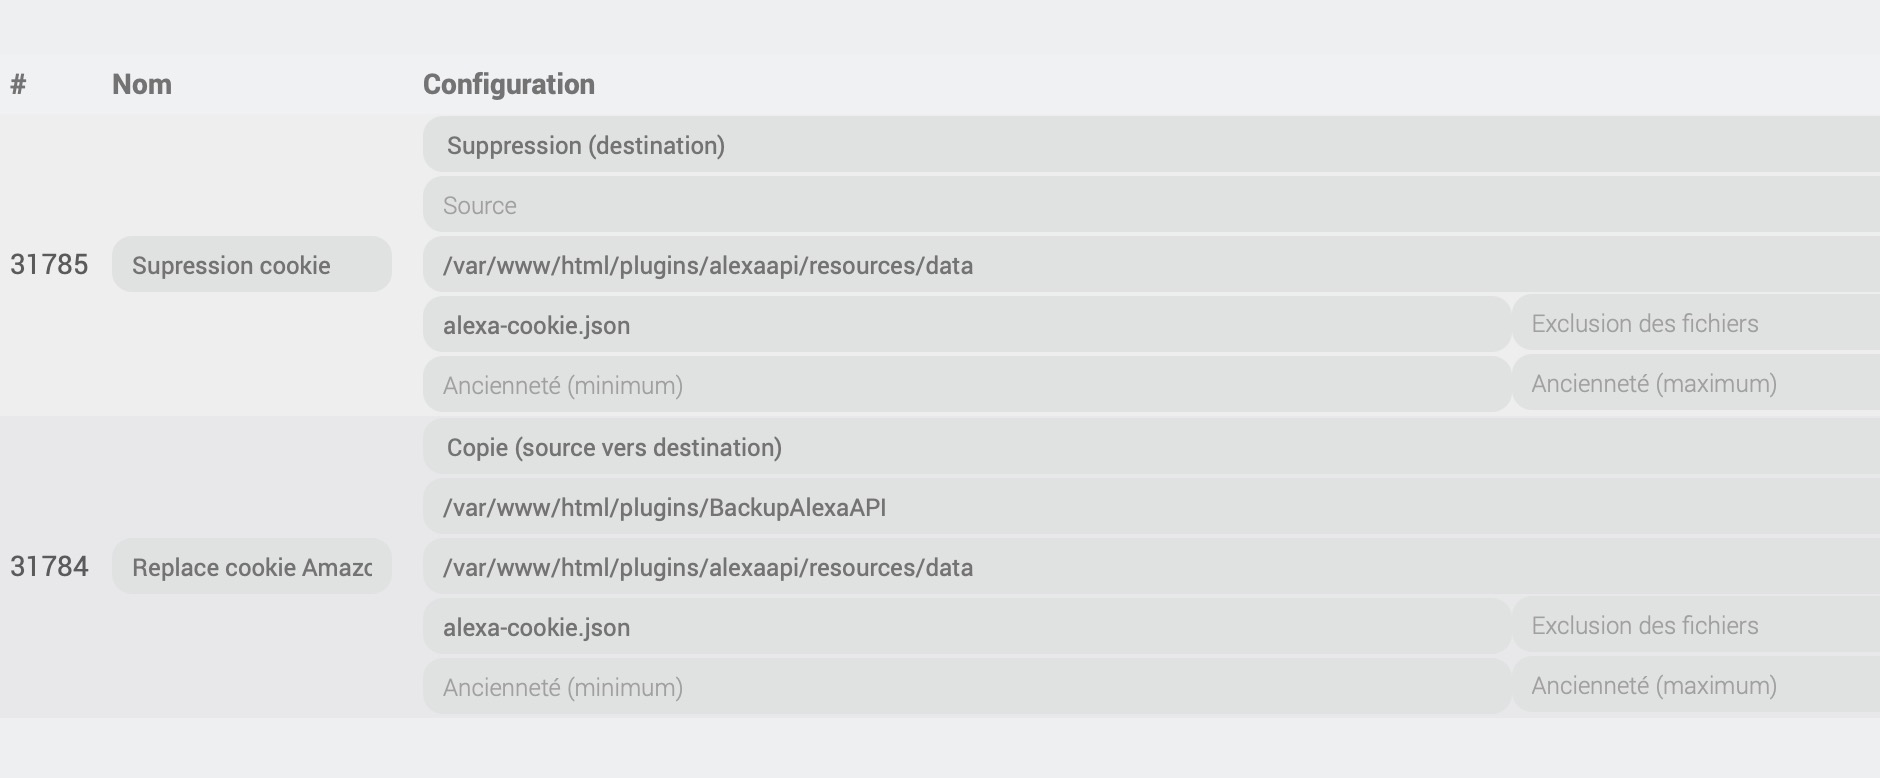Focus the empty Source field
The image size is (1880, 778).
tap(1150, 205)
